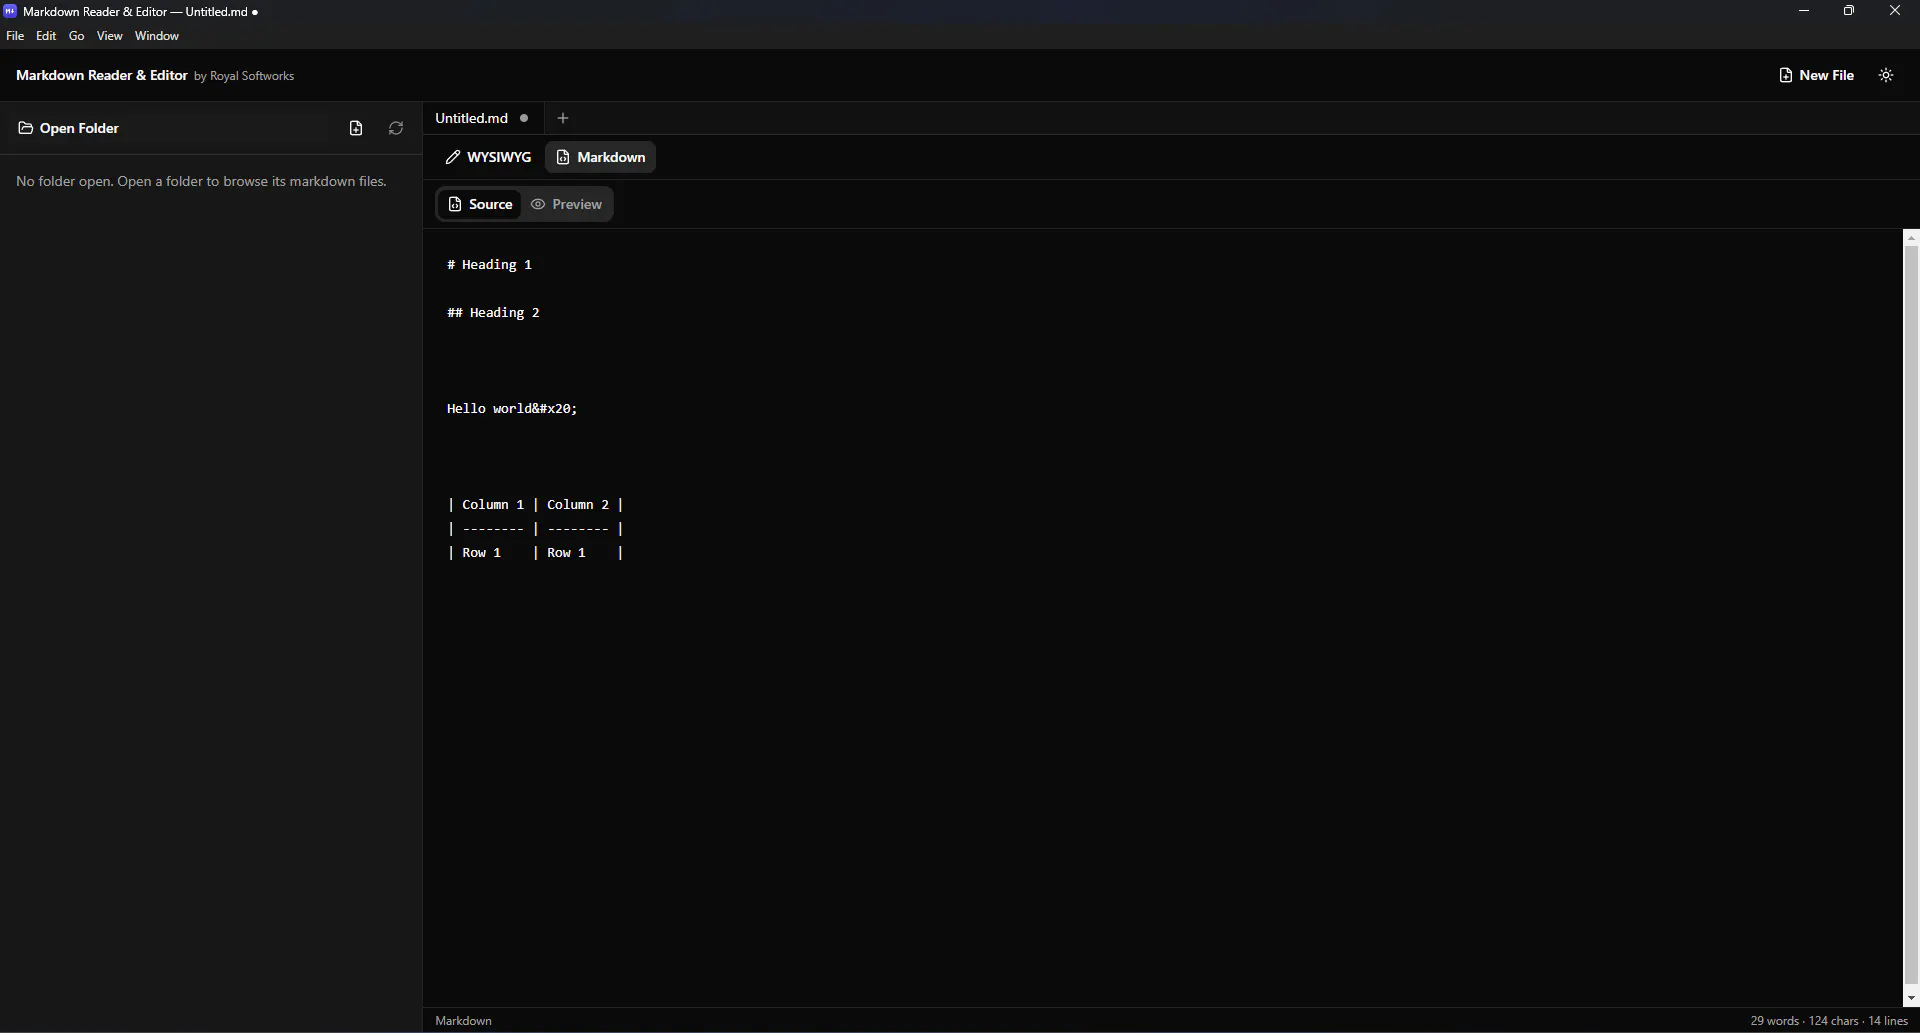Click the 'by Royal Softworks' text
Viewport: 1920px width, 1033px height.
point(244,76)
